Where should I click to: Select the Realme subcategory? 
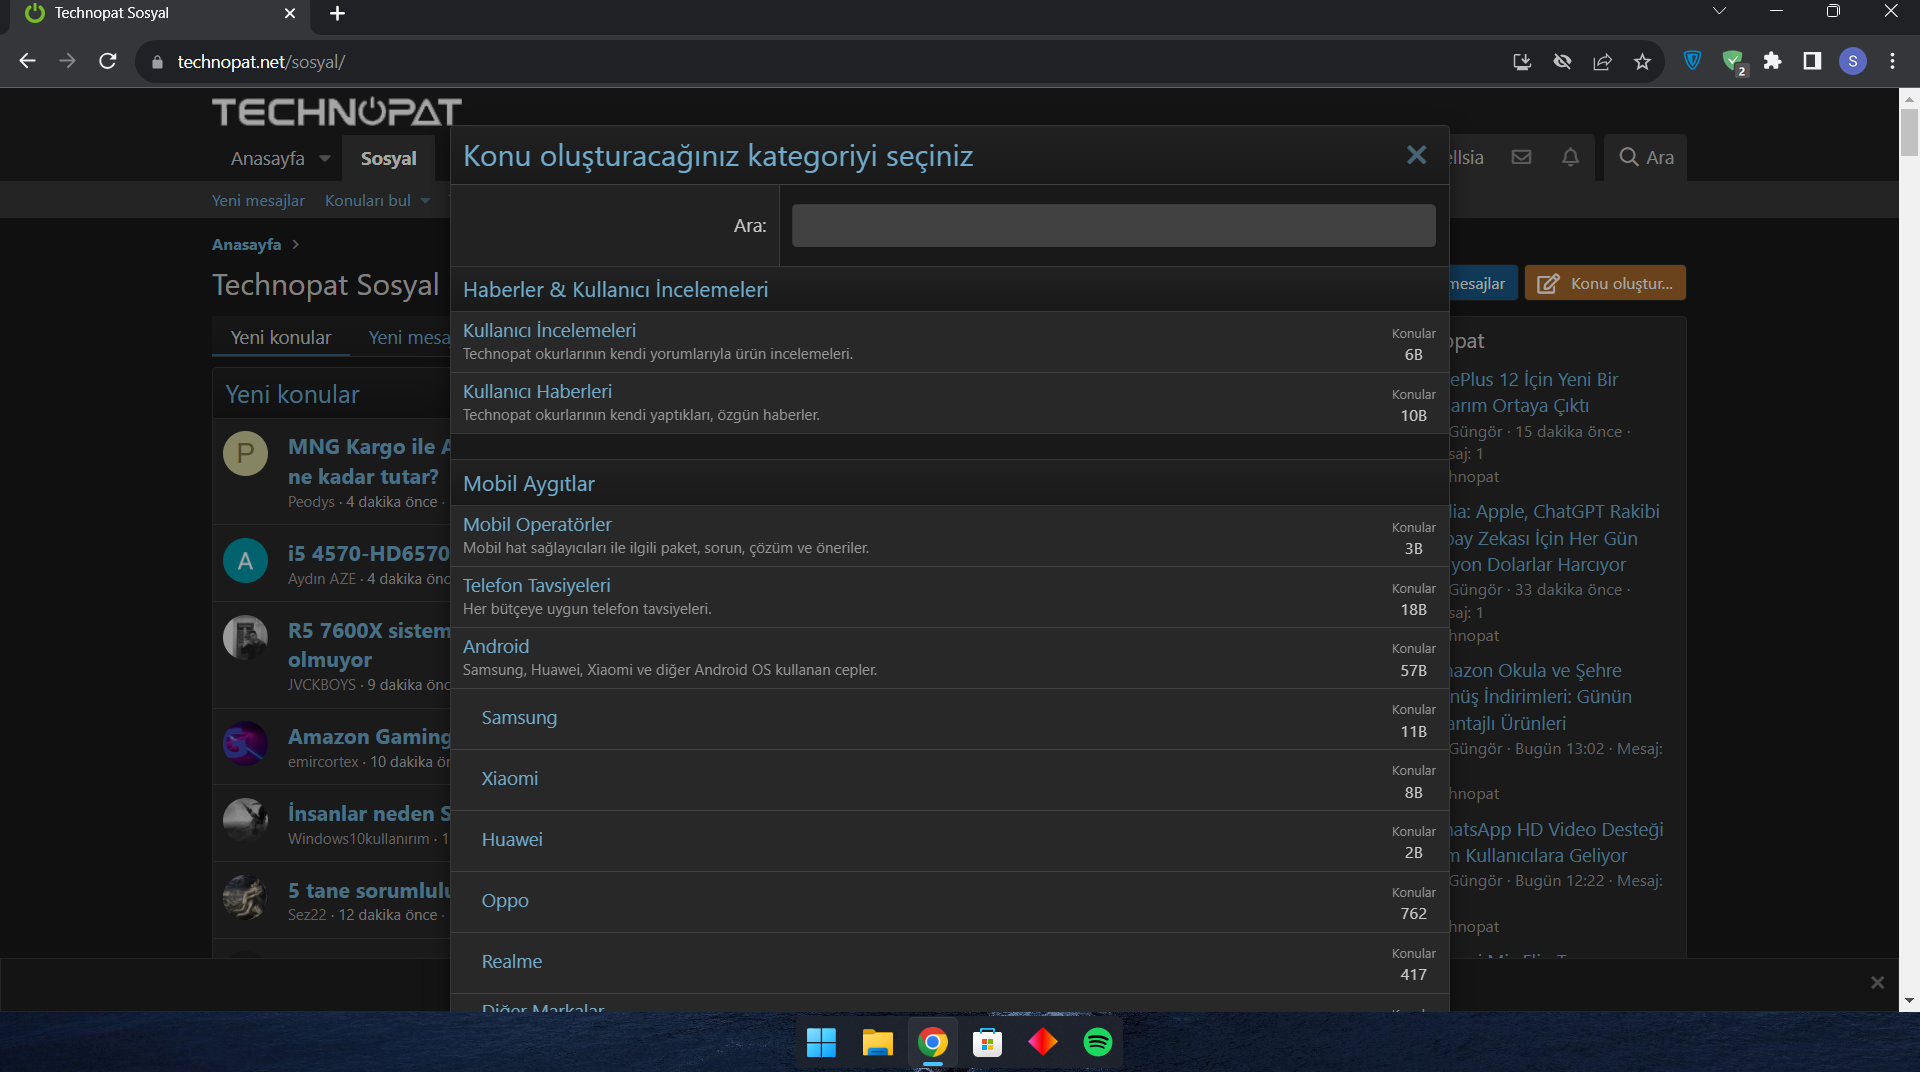[x=512, y=961]
